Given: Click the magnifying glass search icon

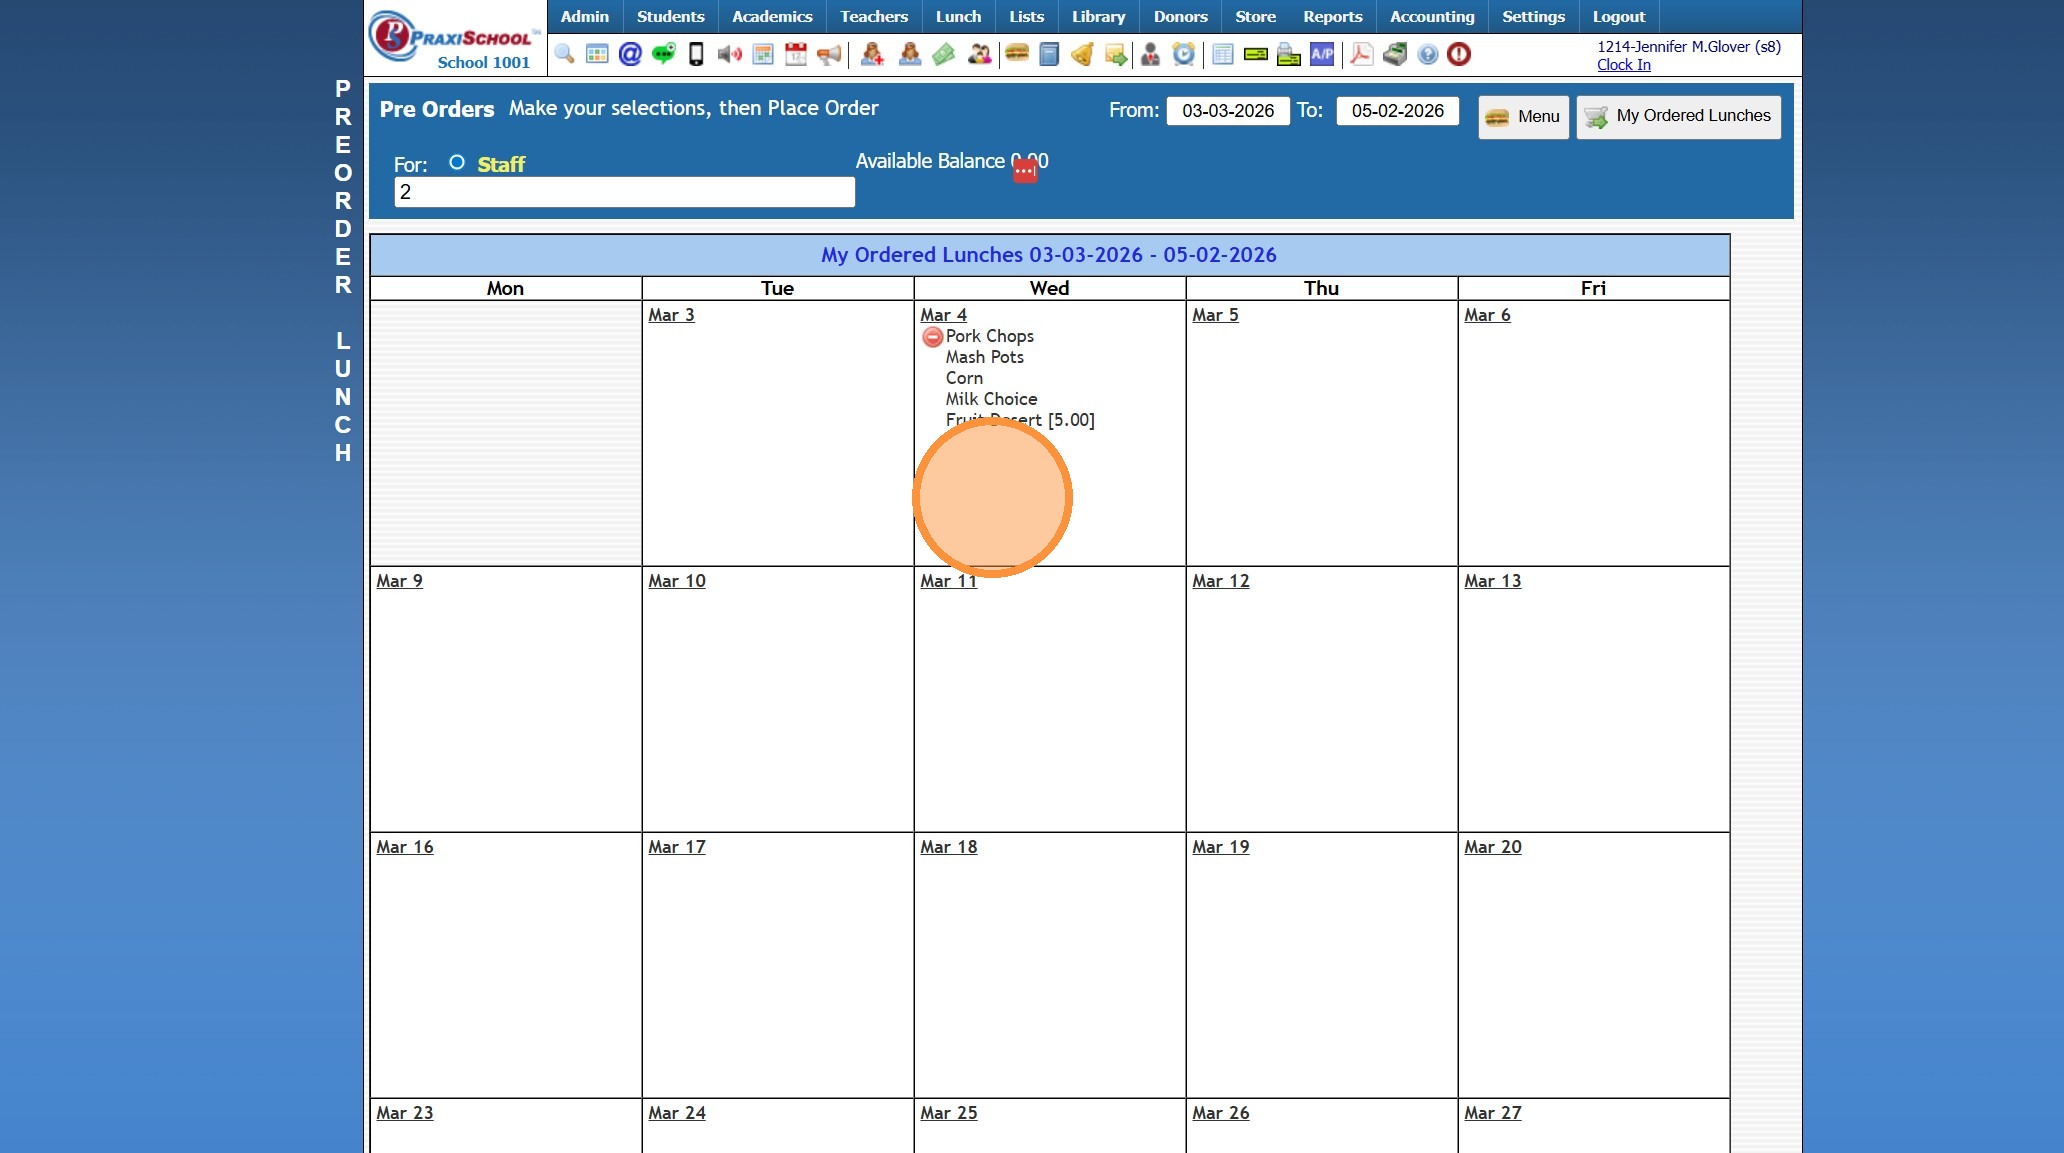Looking at the screenshot, I should 564,54.
